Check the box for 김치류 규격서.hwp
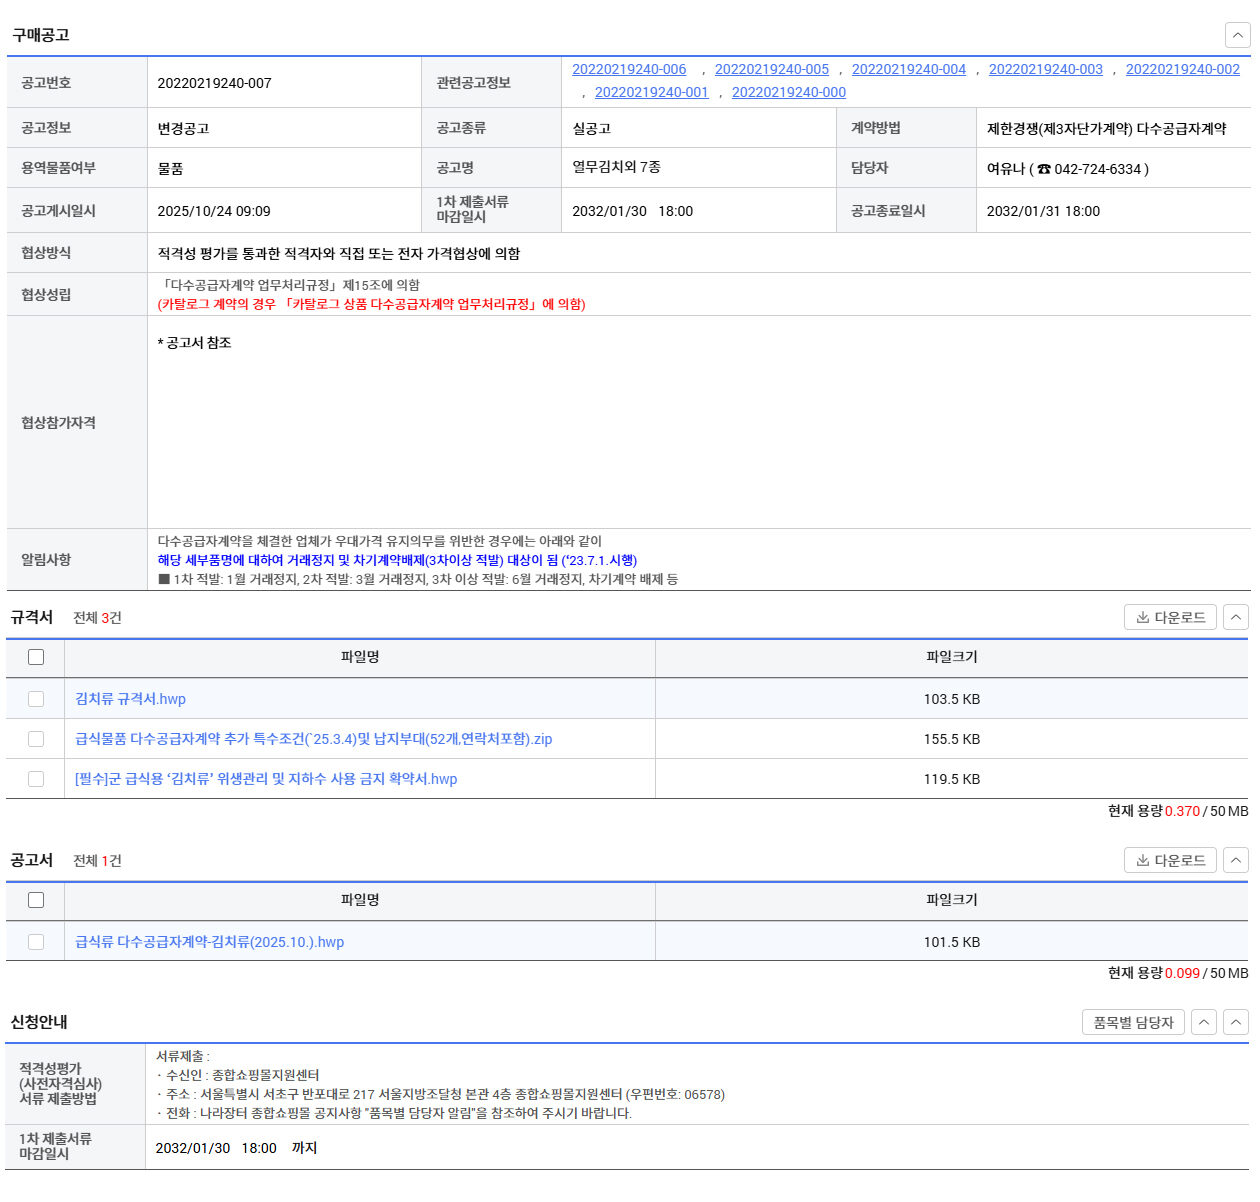The height and width of the screenshot is (1202, 1260). 36,699
